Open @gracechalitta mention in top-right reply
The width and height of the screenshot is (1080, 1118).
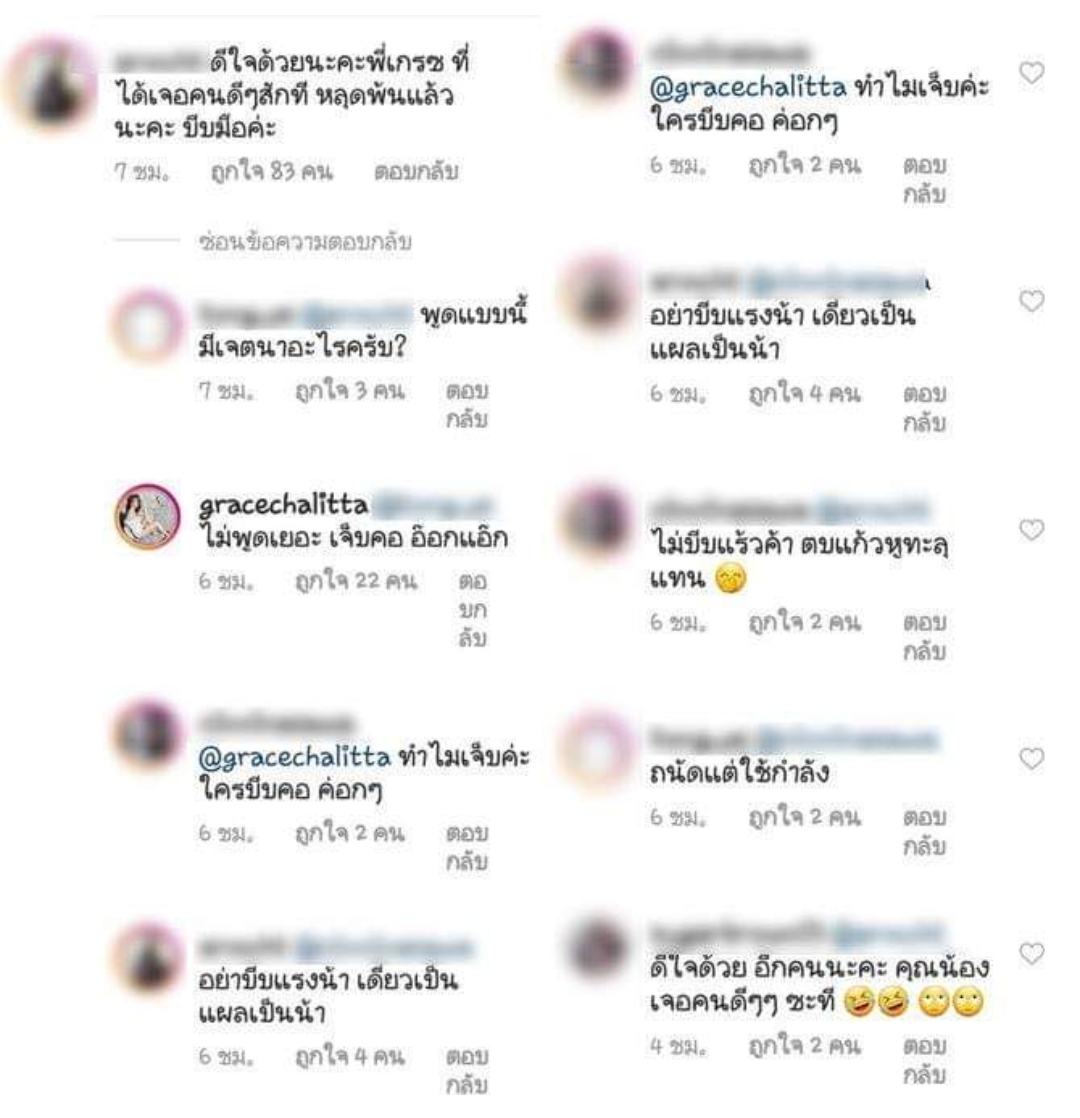[747, 88]
